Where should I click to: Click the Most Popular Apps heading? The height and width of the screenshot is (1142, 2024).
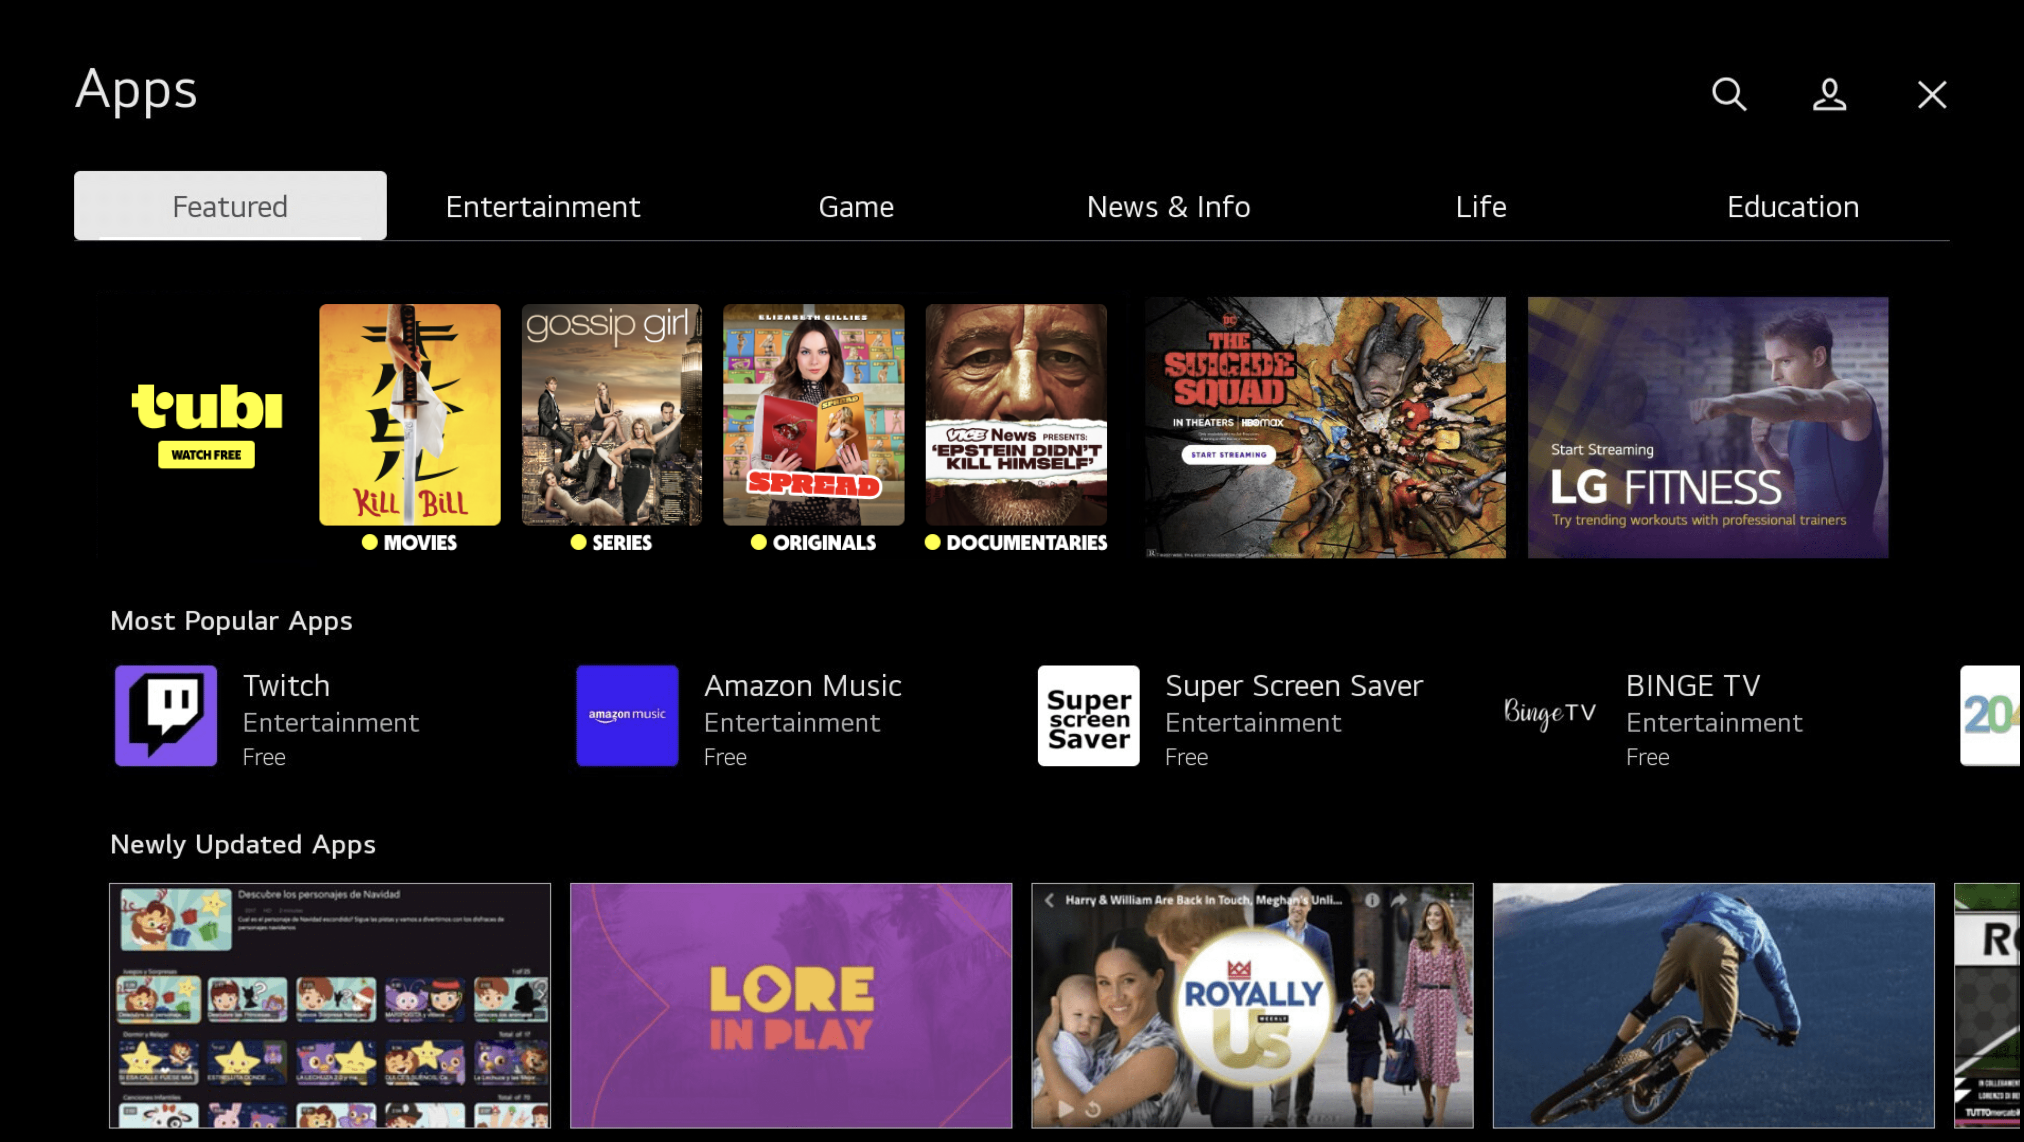(x=231, y=621)
